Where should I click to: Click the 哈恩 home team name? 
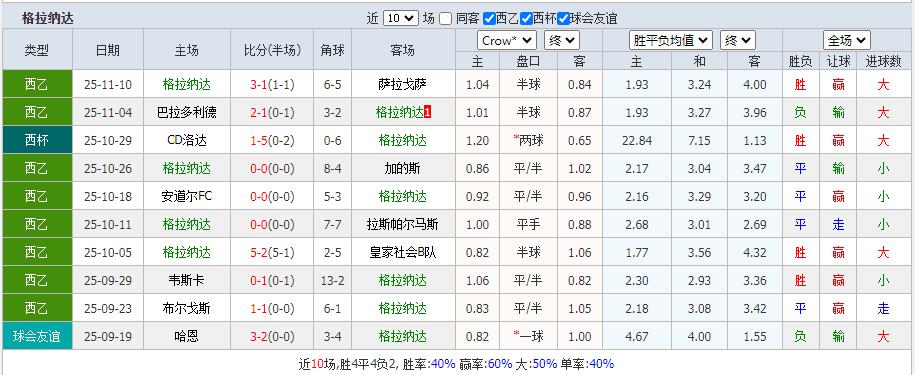pyautogui.click(x=187, y=337)
